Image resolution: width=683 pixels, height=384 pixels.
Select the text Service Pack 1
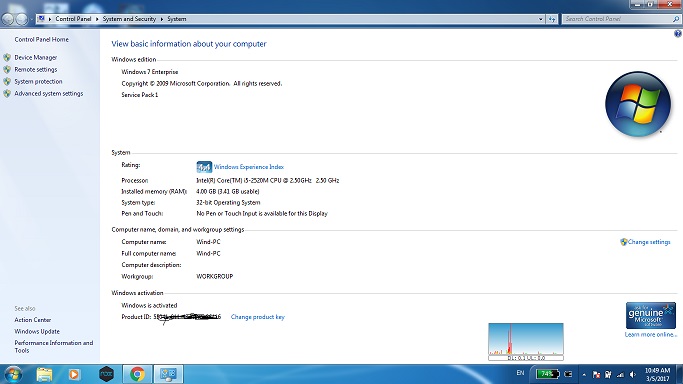pyautogui.click(x=140, y=95)
